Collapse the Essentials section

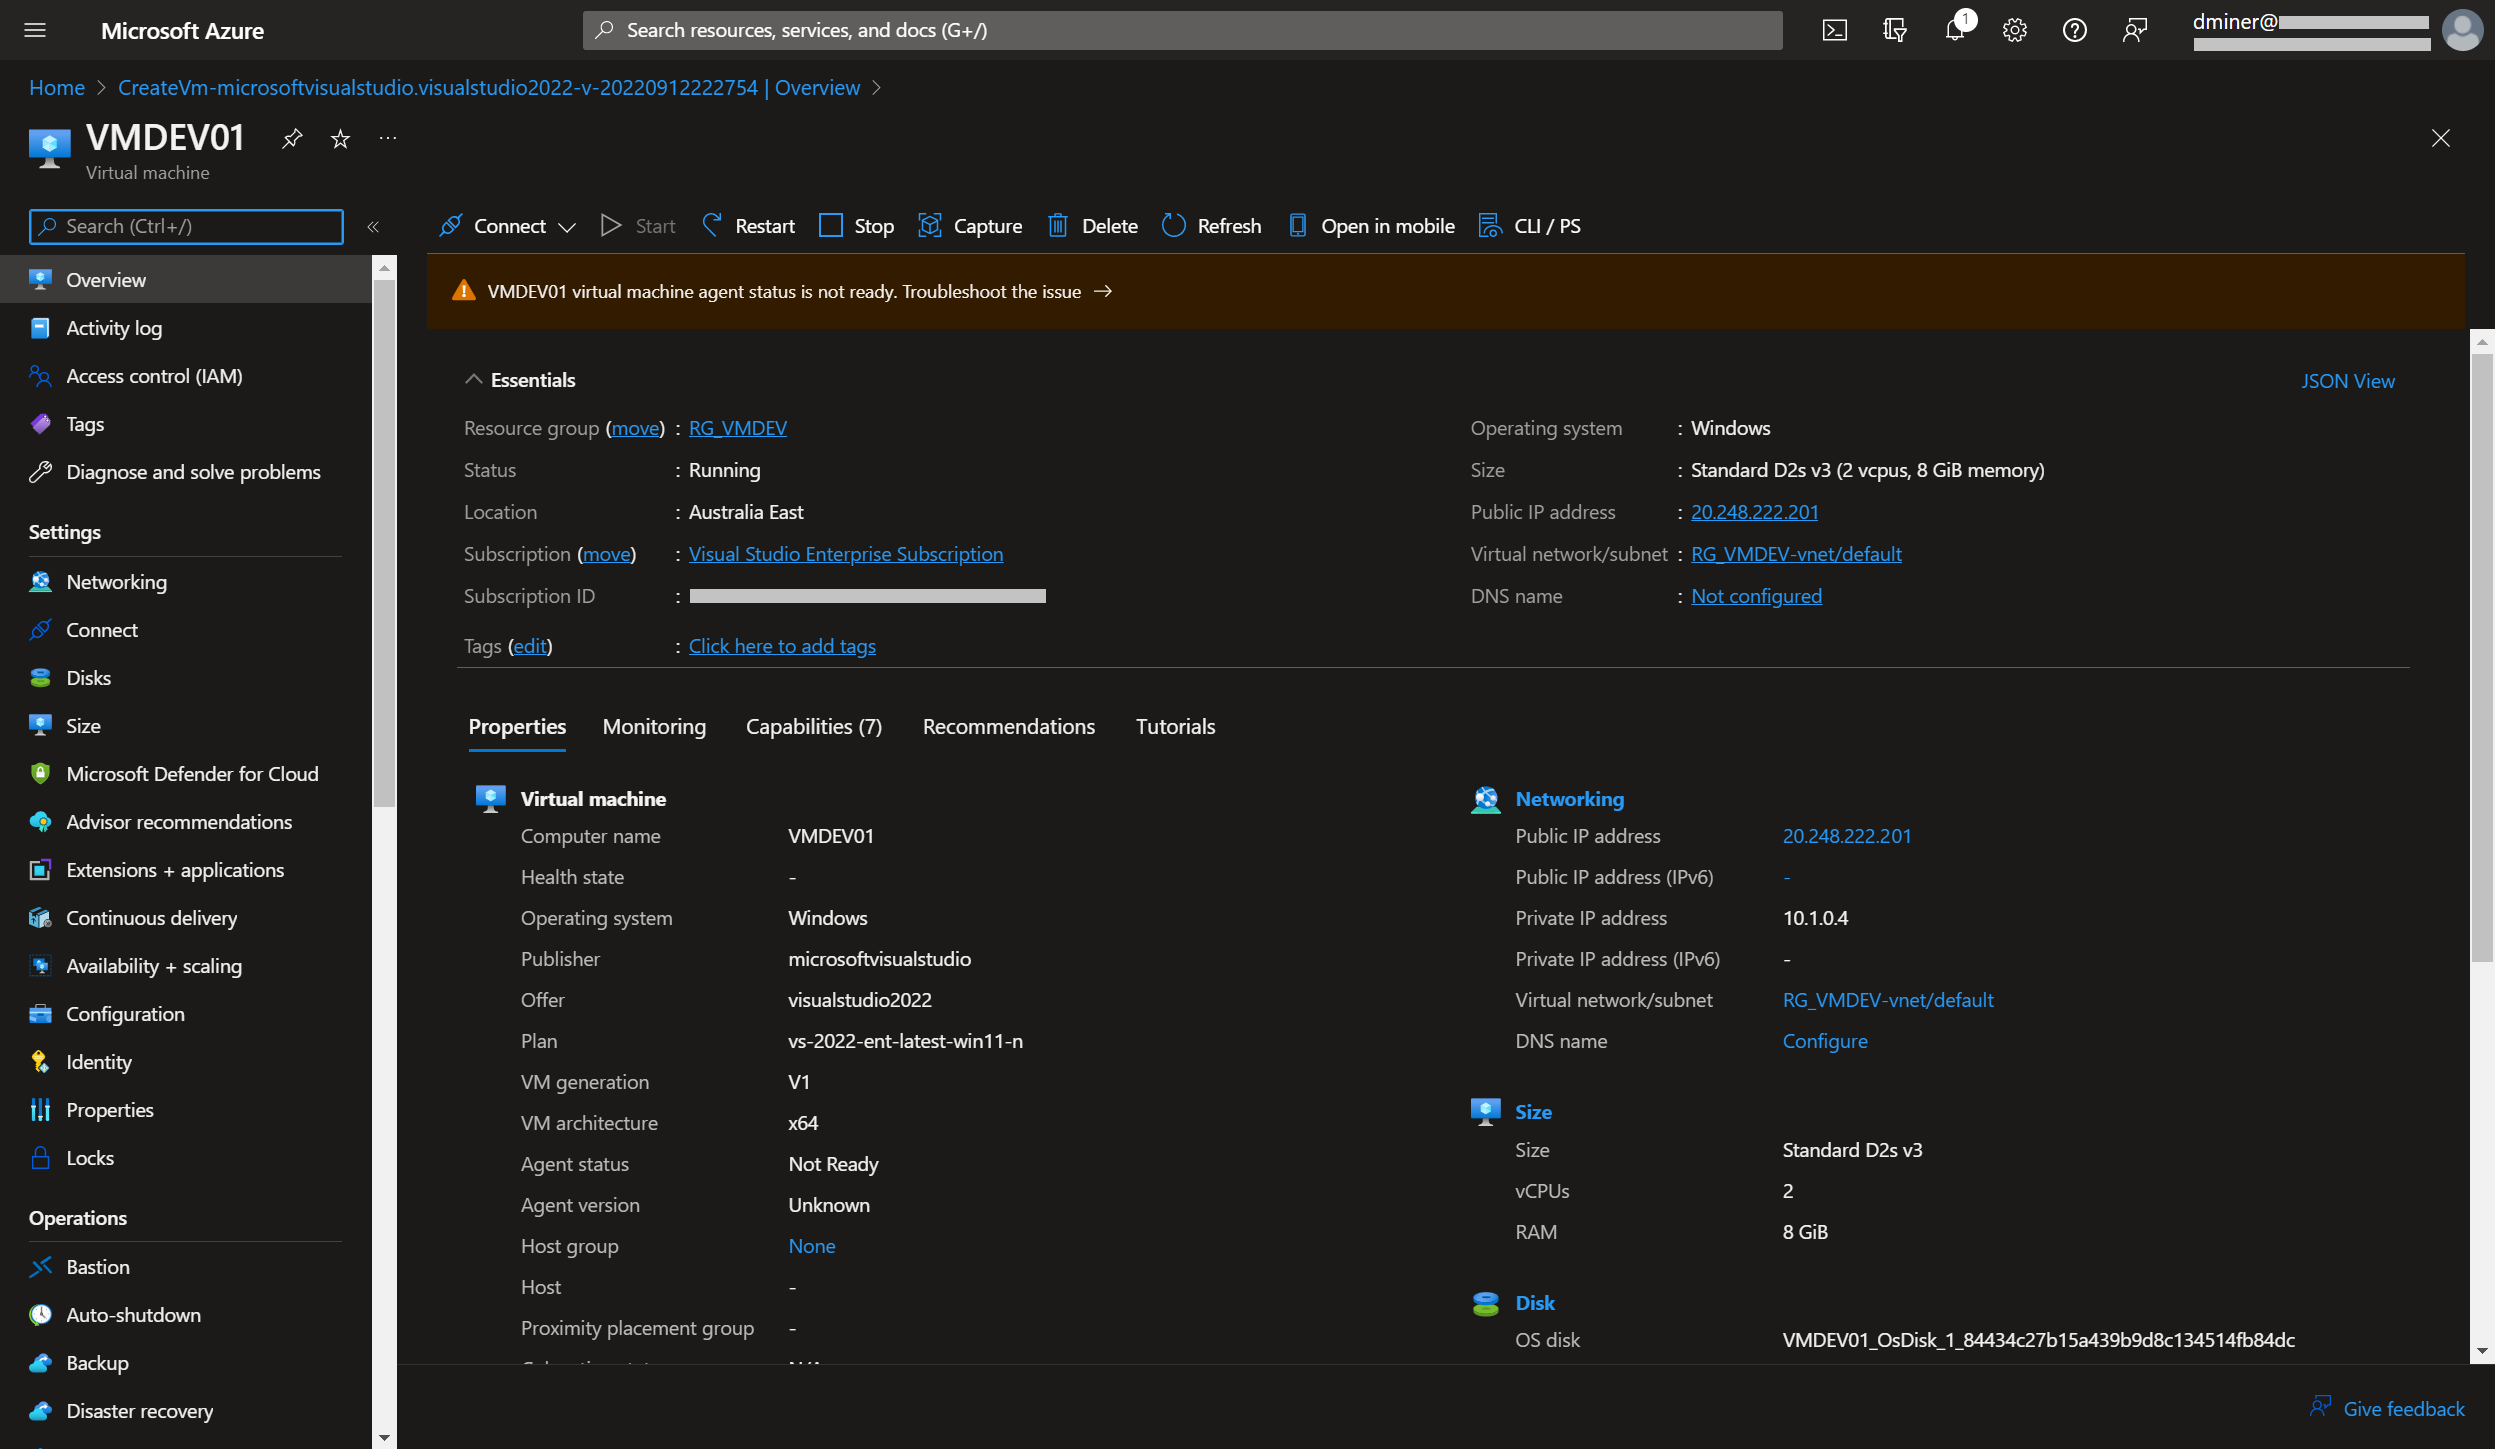(474, 380)
